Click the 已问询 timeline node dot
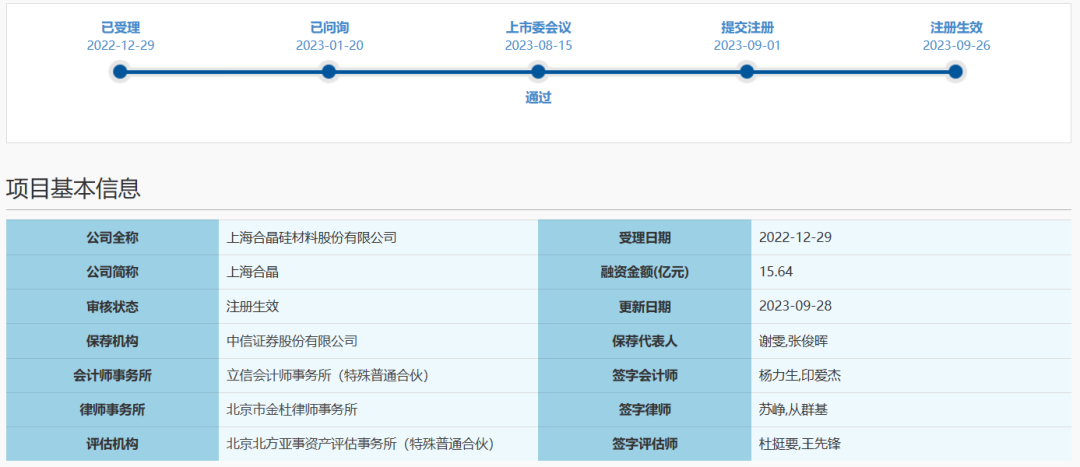 click(x=329, y=72)
